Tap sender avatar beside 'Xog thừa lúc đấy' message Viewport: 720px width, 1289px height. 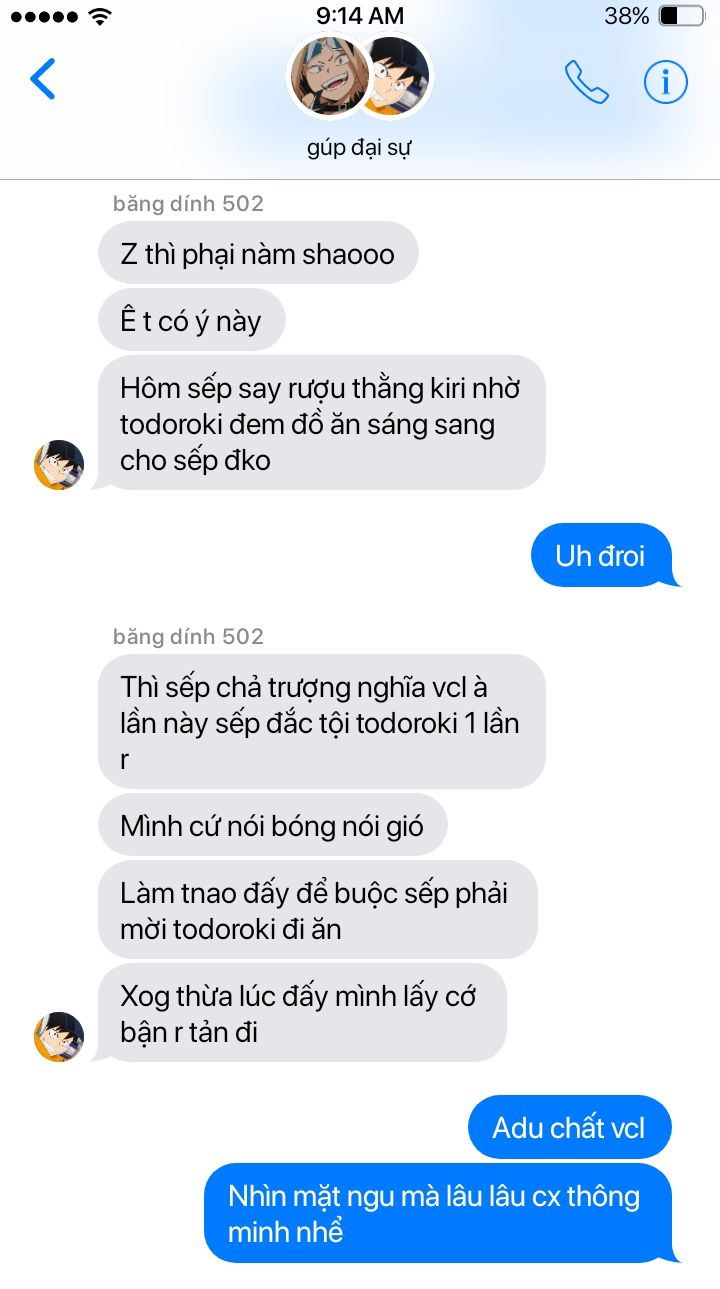(x=59, y=1037)
